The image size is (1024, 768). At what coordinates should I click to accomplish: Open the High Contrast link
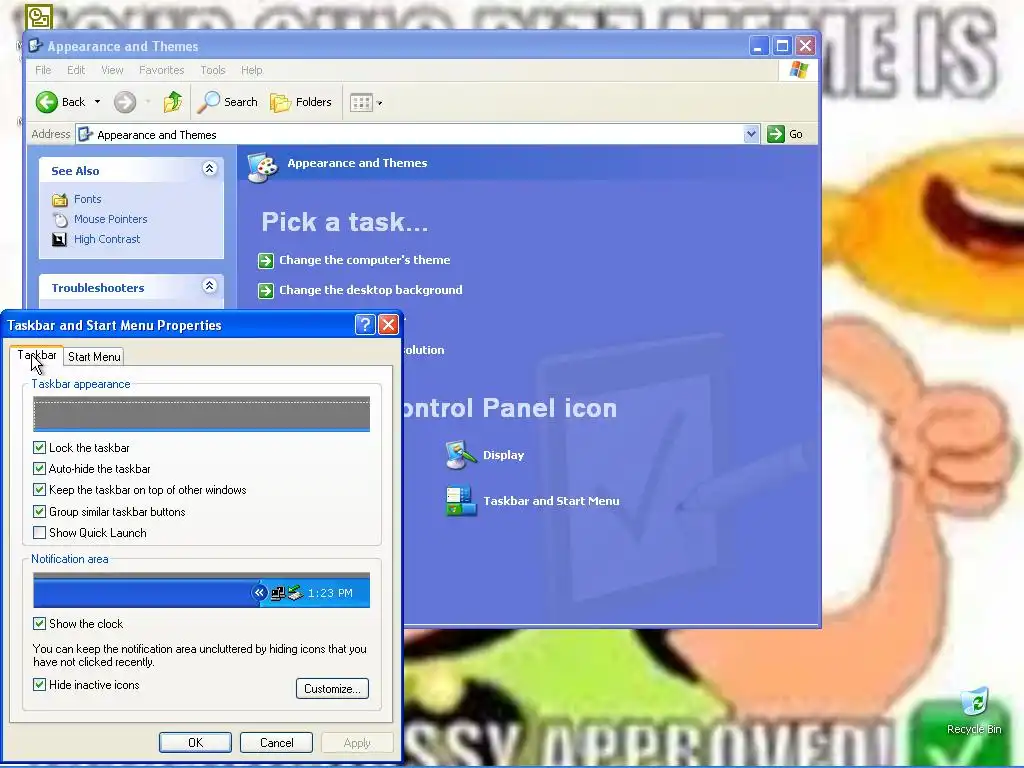coord(107,239)
